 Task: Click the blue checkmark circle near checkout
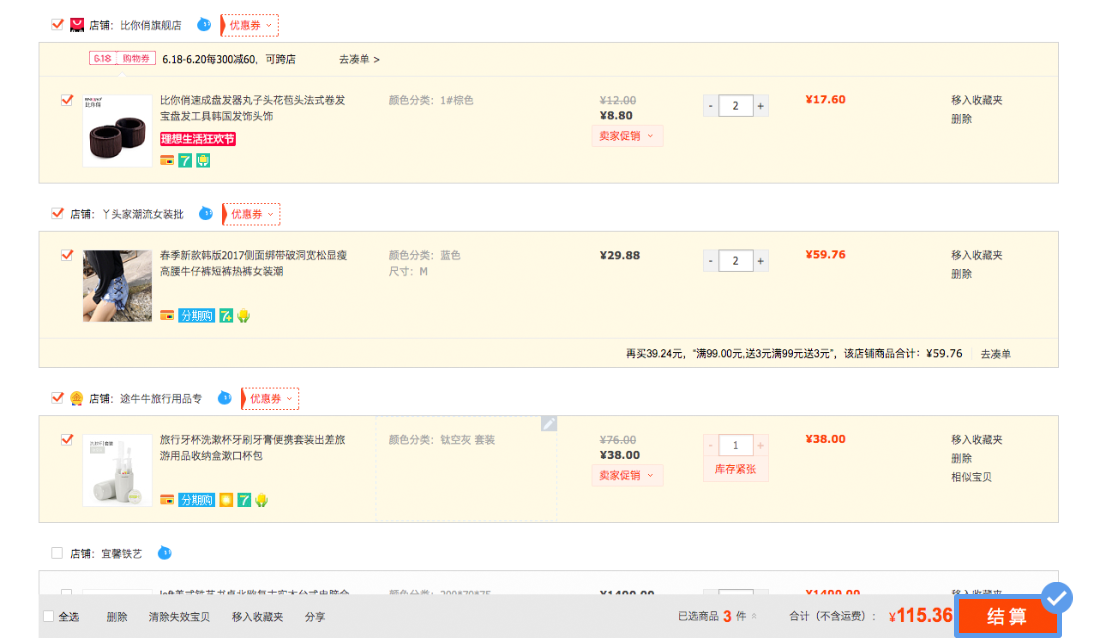click(x=1057, y=596)
